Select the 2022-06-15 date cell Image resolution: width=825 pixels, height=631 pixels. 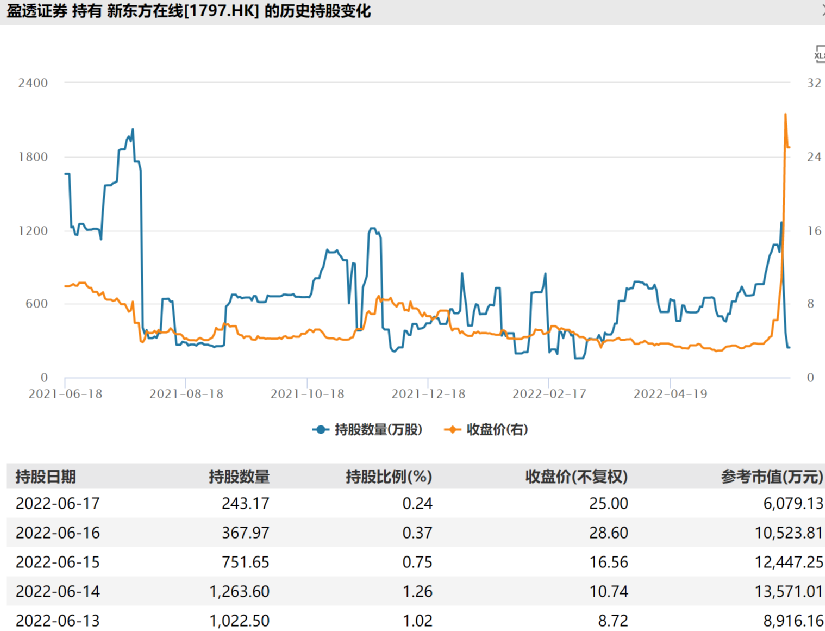click(x=57, y=562)
